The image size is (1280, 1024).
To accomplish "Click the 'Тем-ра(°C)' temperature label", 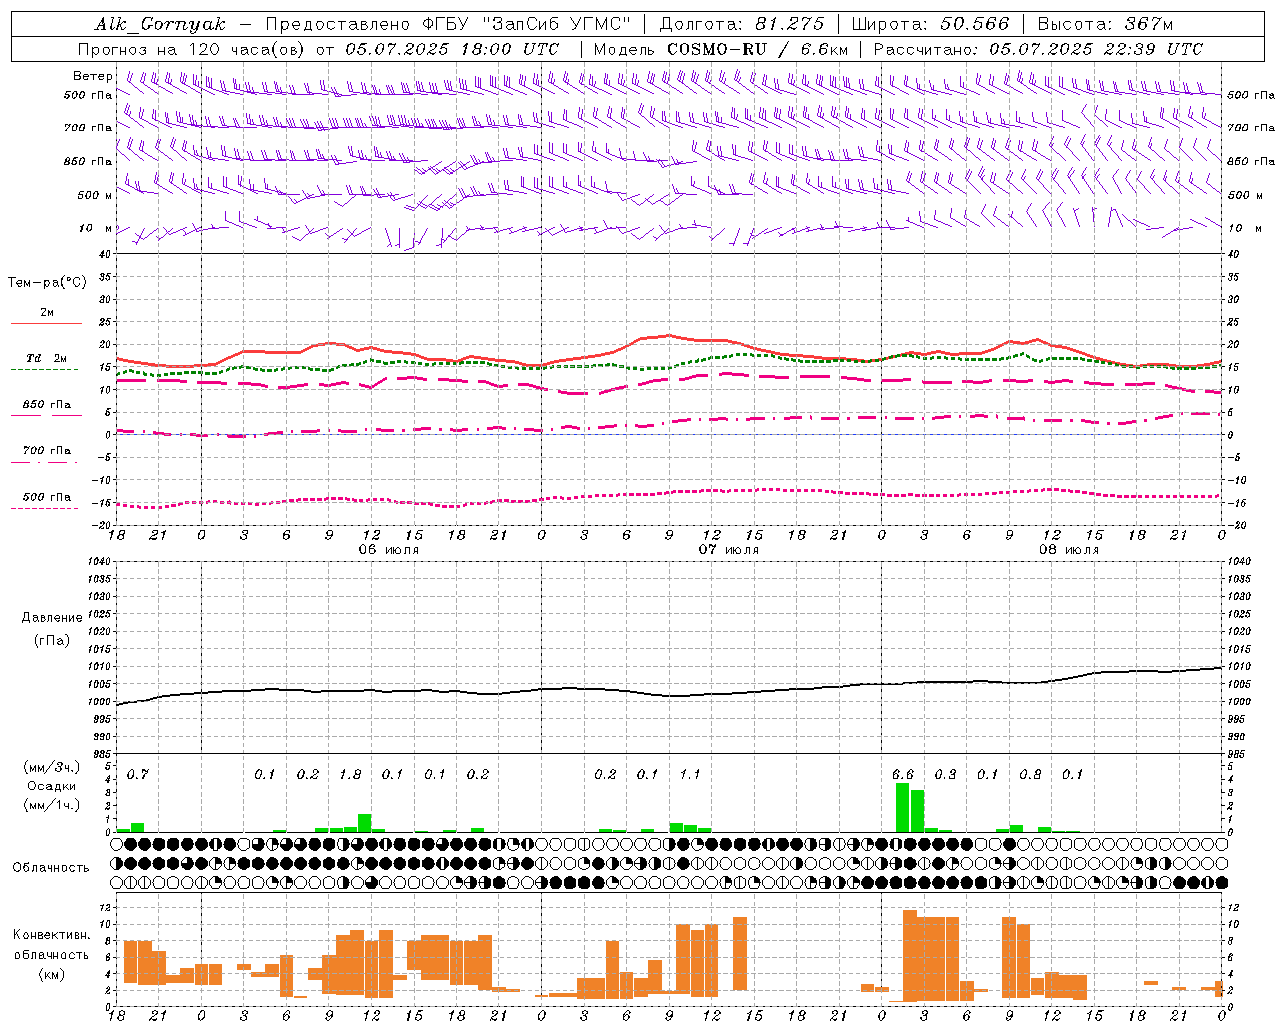I will pos(47,283).
